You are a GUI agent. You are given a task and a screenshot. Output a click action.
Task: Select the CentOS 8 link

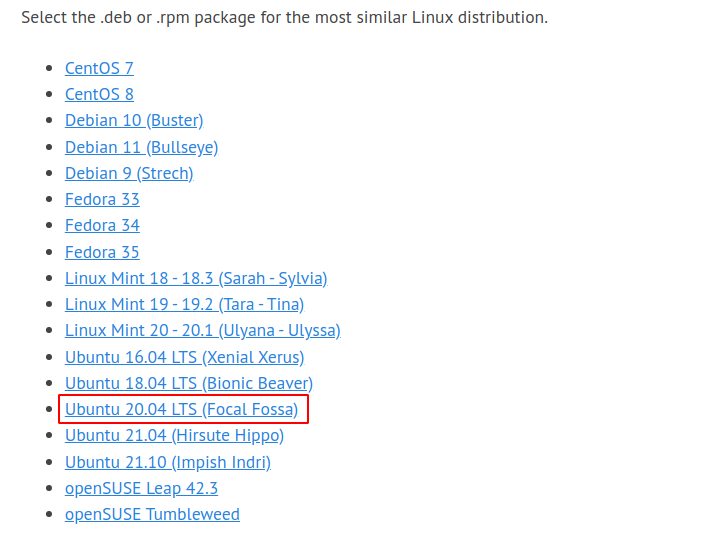click(x=99, y=94)
